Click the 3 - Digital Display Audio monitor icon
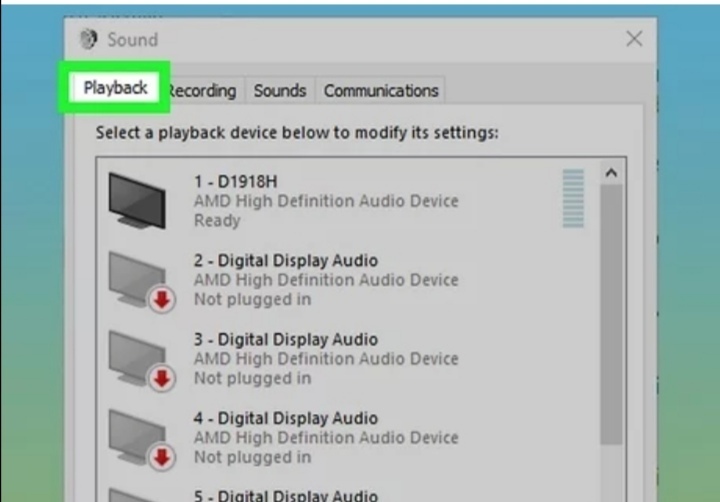This screenshot has width=720, height=502. [141, 361]
